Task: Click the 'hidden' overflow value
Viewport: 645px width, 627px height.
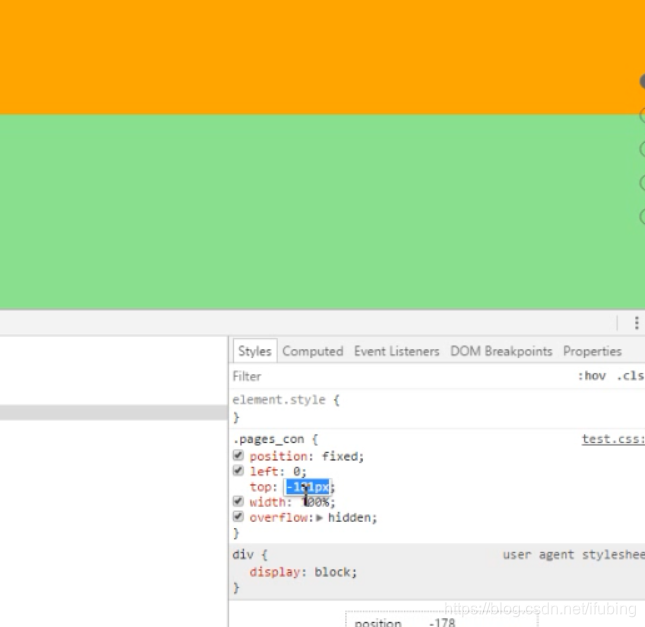Action: pos(350,518)
